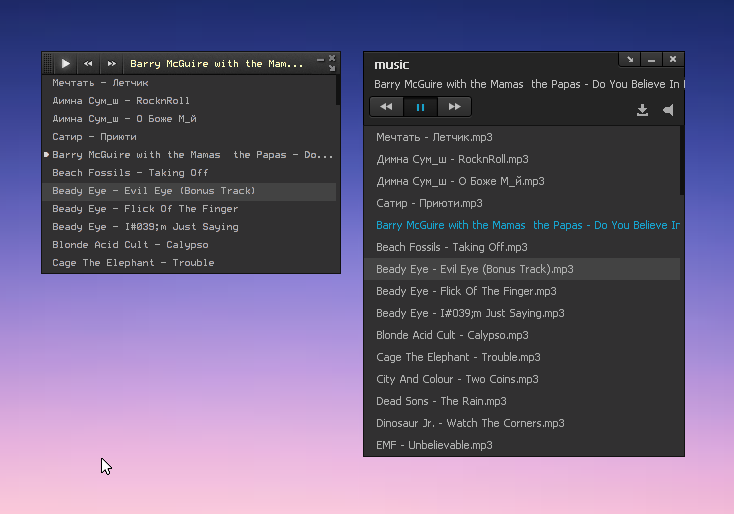Click the speaker volume icon in music window
The height and width of the screenshot is (514, 734).
pos(668,110)
